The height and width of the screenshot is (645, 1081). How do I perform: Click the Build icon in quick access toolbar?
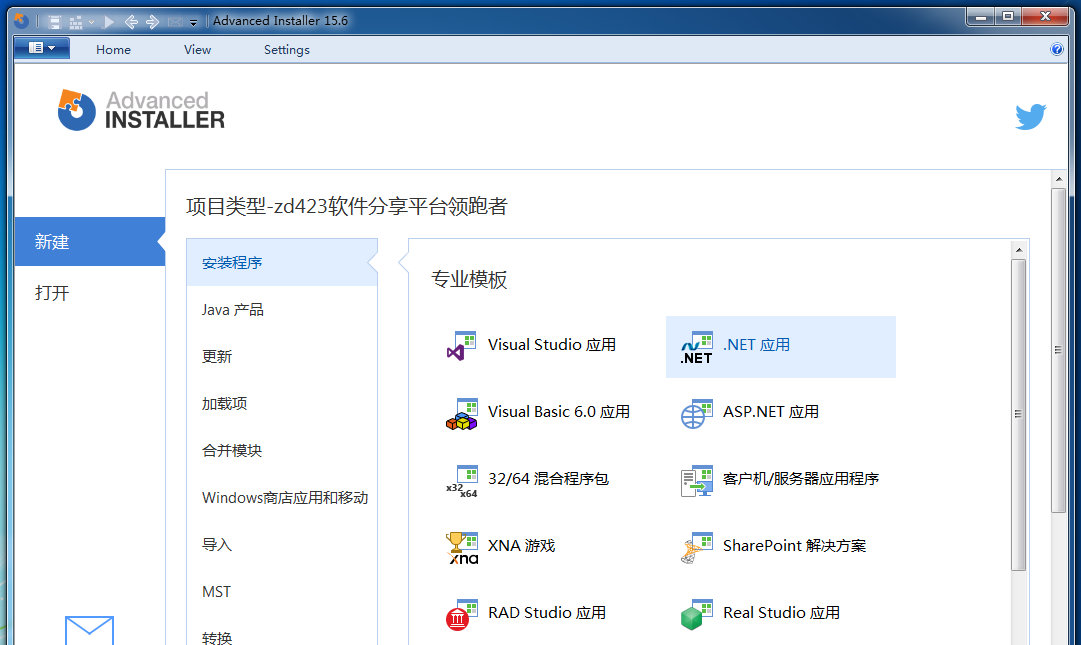[x=76, y=22]
